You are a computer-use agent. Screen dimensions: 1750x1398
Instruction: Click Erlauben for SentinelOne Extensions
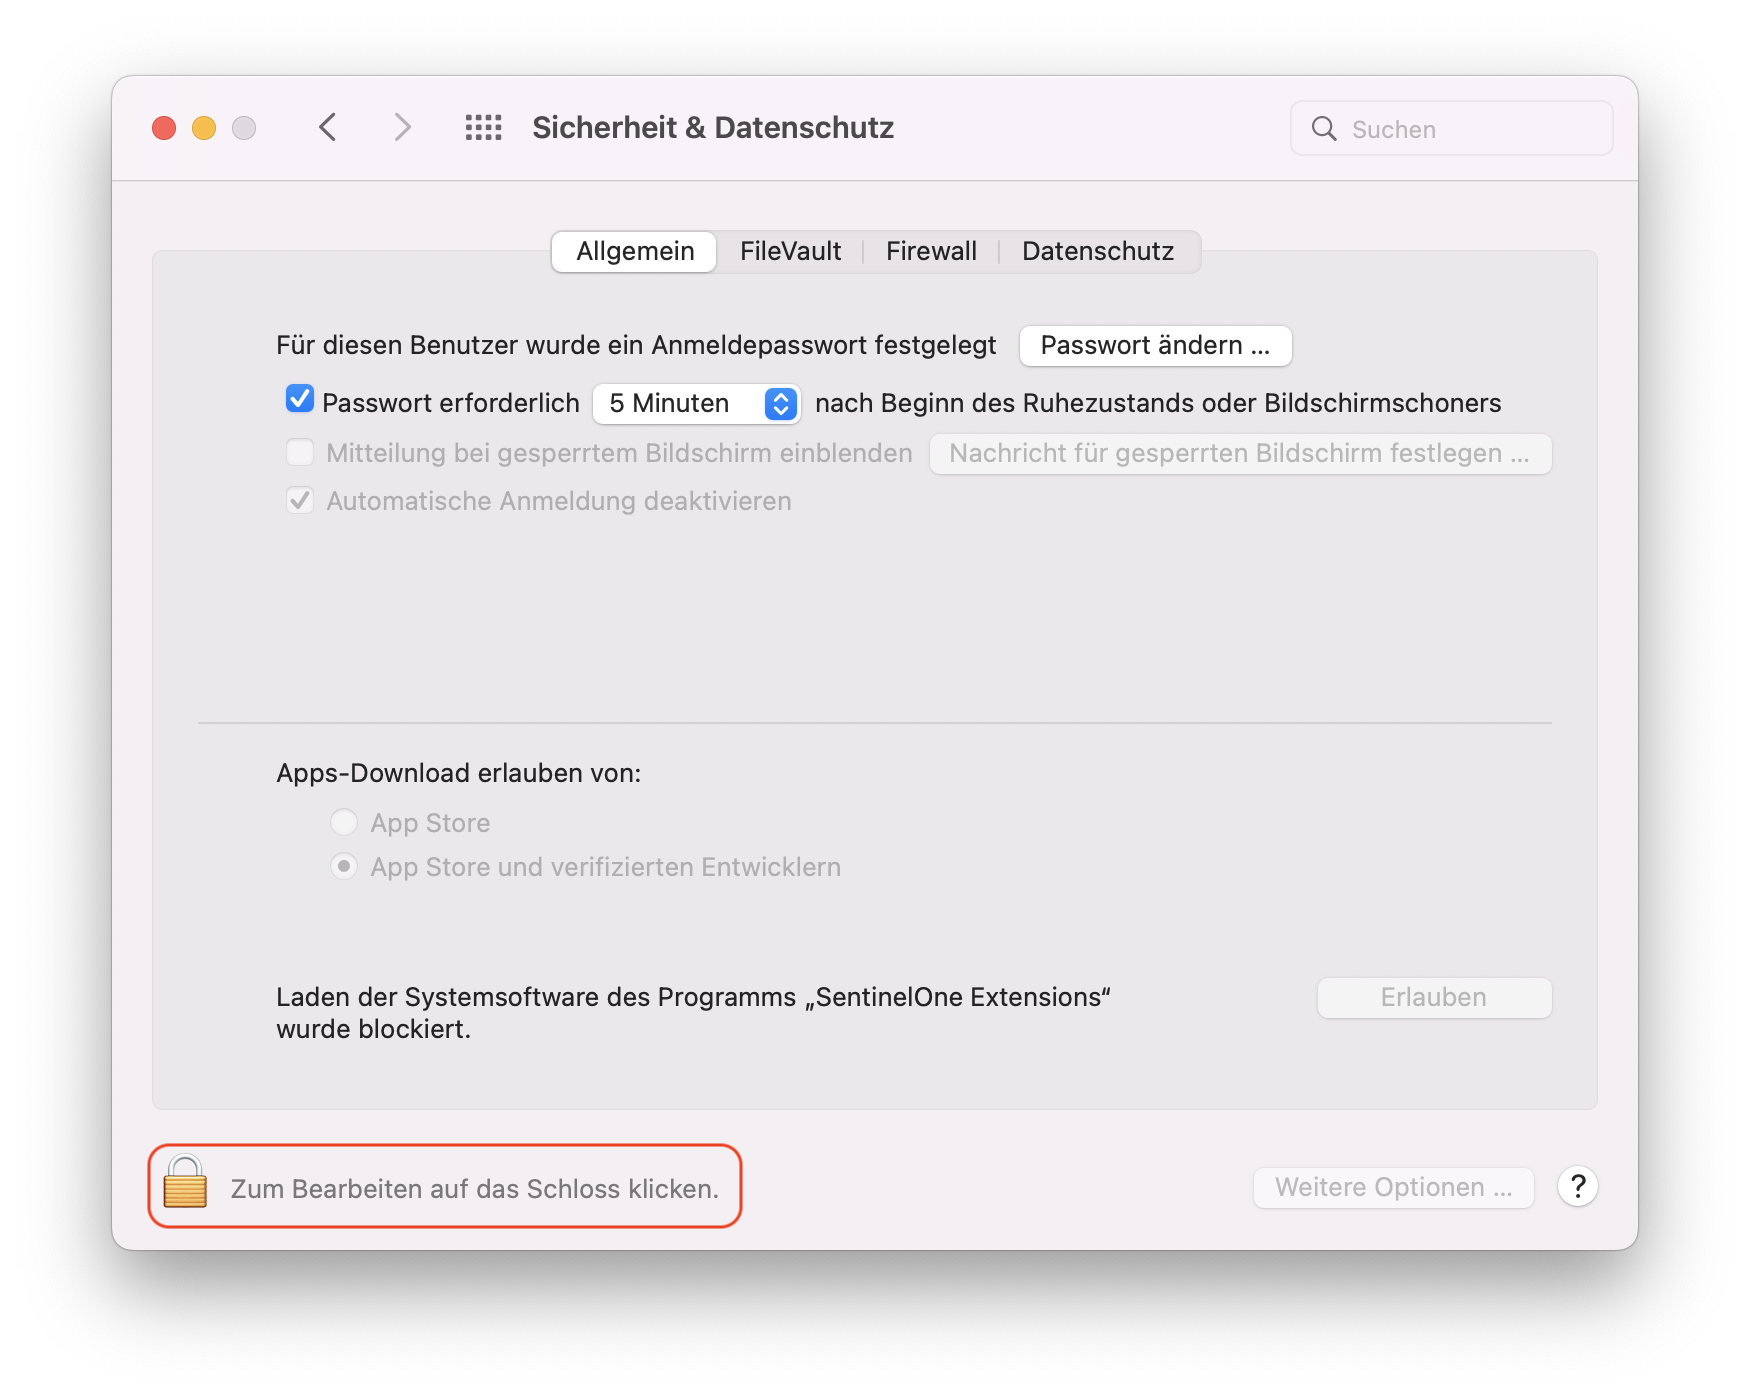(x=1433, y=998)
